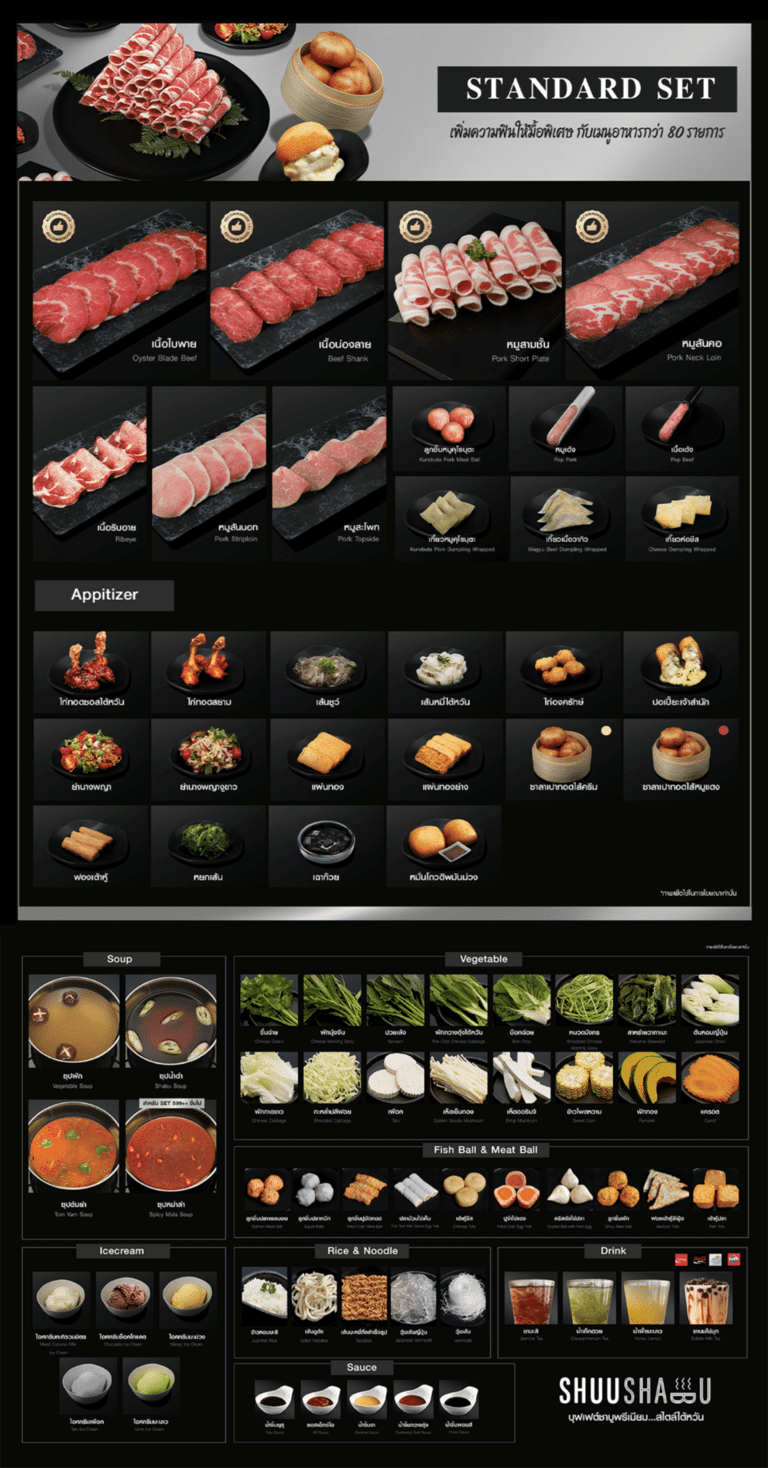Open the Vegetable section header
Viewport: 768px width, 1468px height.
[484, 959]
